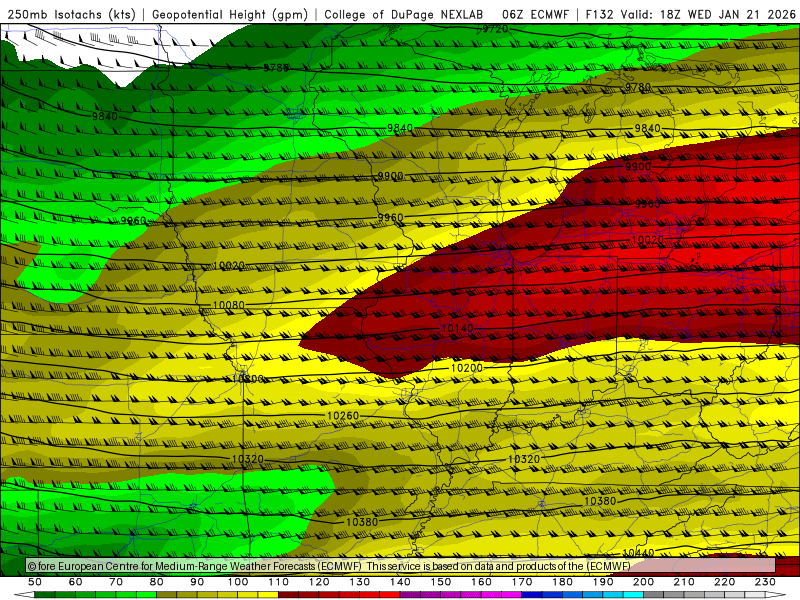The height and width of the screenshot is (600, 800).
Task: Click the '250mb Isotachs (kts)' title text
Action: pyautogui.click(x=72, y=15)
